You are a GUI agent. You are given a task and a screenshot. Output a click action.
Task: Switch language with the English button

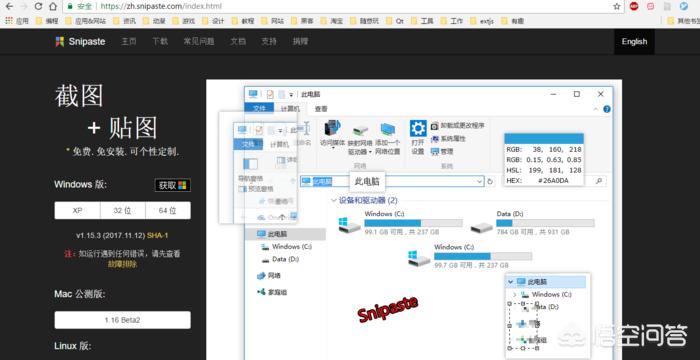634,42
